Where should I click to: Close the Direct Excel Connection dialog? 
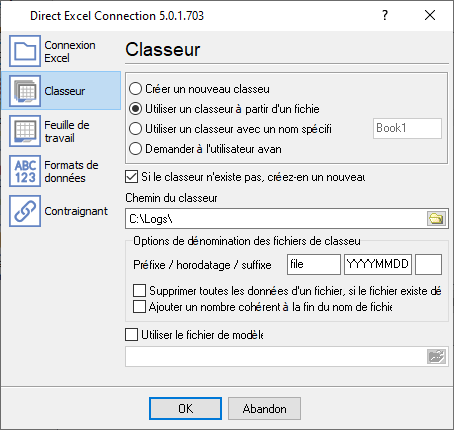click(x=430, y=15)
